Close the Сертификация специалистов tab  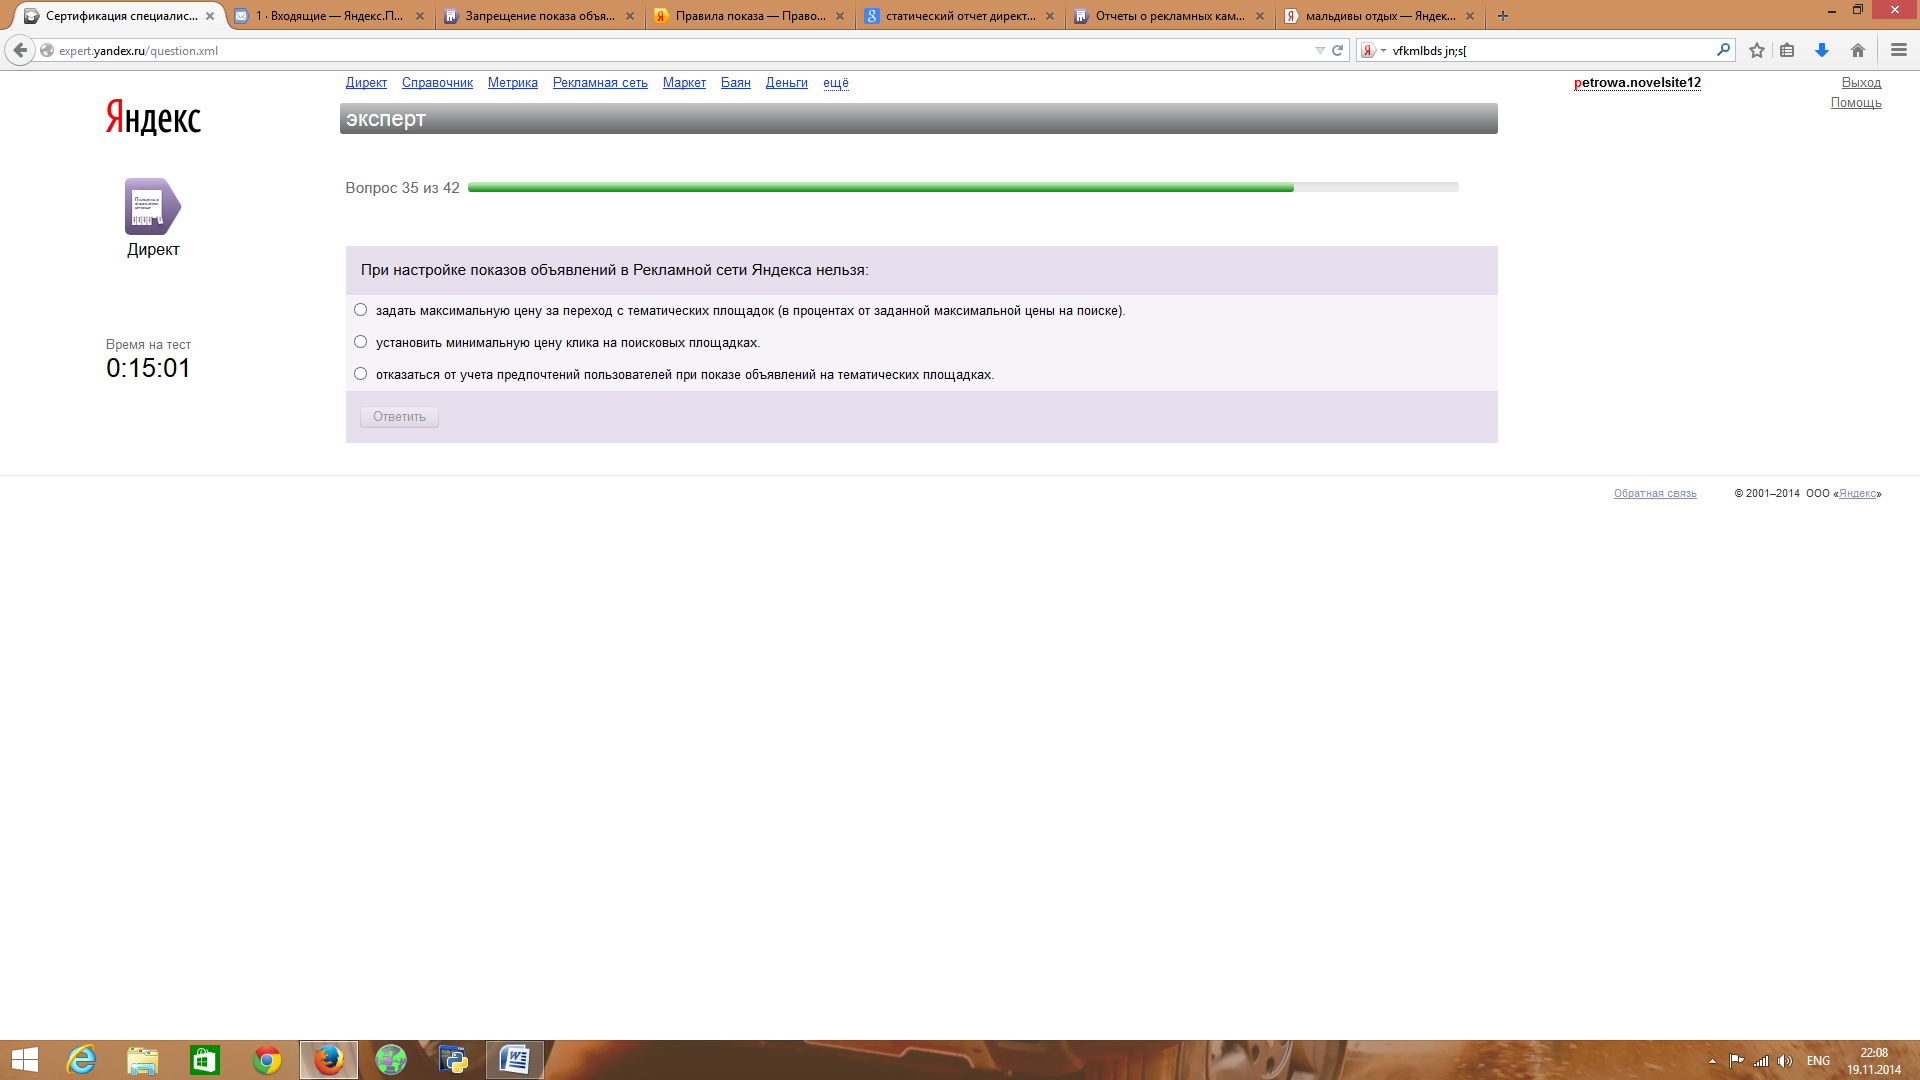(210, 16)
